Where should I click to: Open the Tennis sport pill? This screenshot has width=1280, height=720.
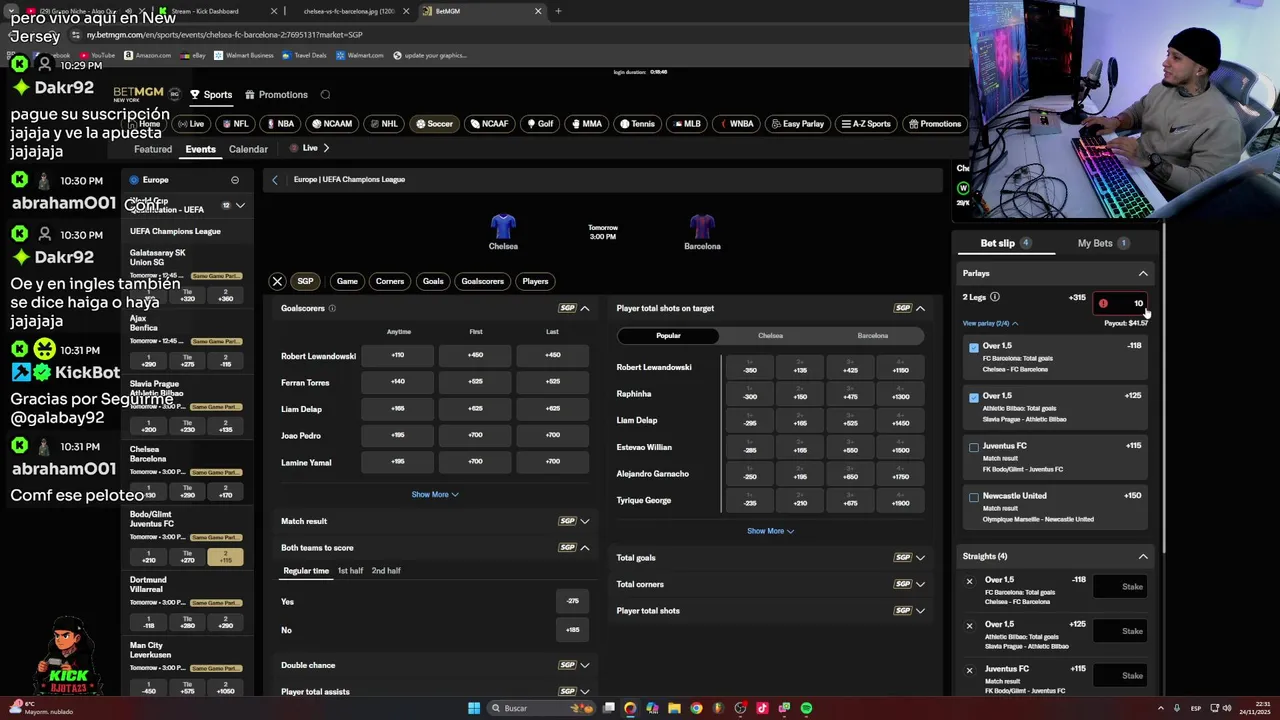click(637, 124)
